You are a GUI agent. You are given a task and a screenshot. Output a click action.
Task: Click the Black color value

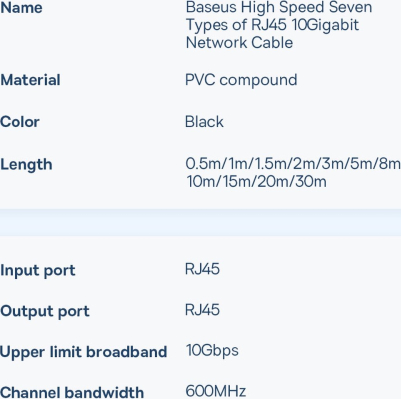[x=204, y=122]
